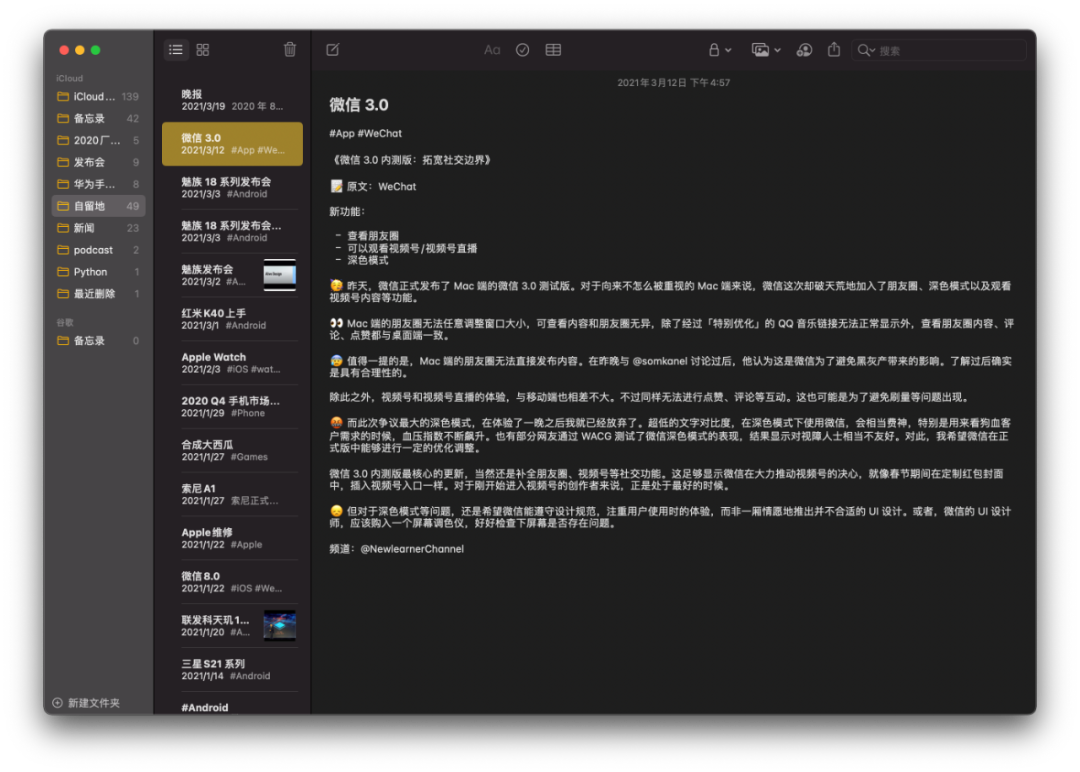Open the photo media dropdown
This screenshot has height=772, width=1080.
click(x=766, y=50)
